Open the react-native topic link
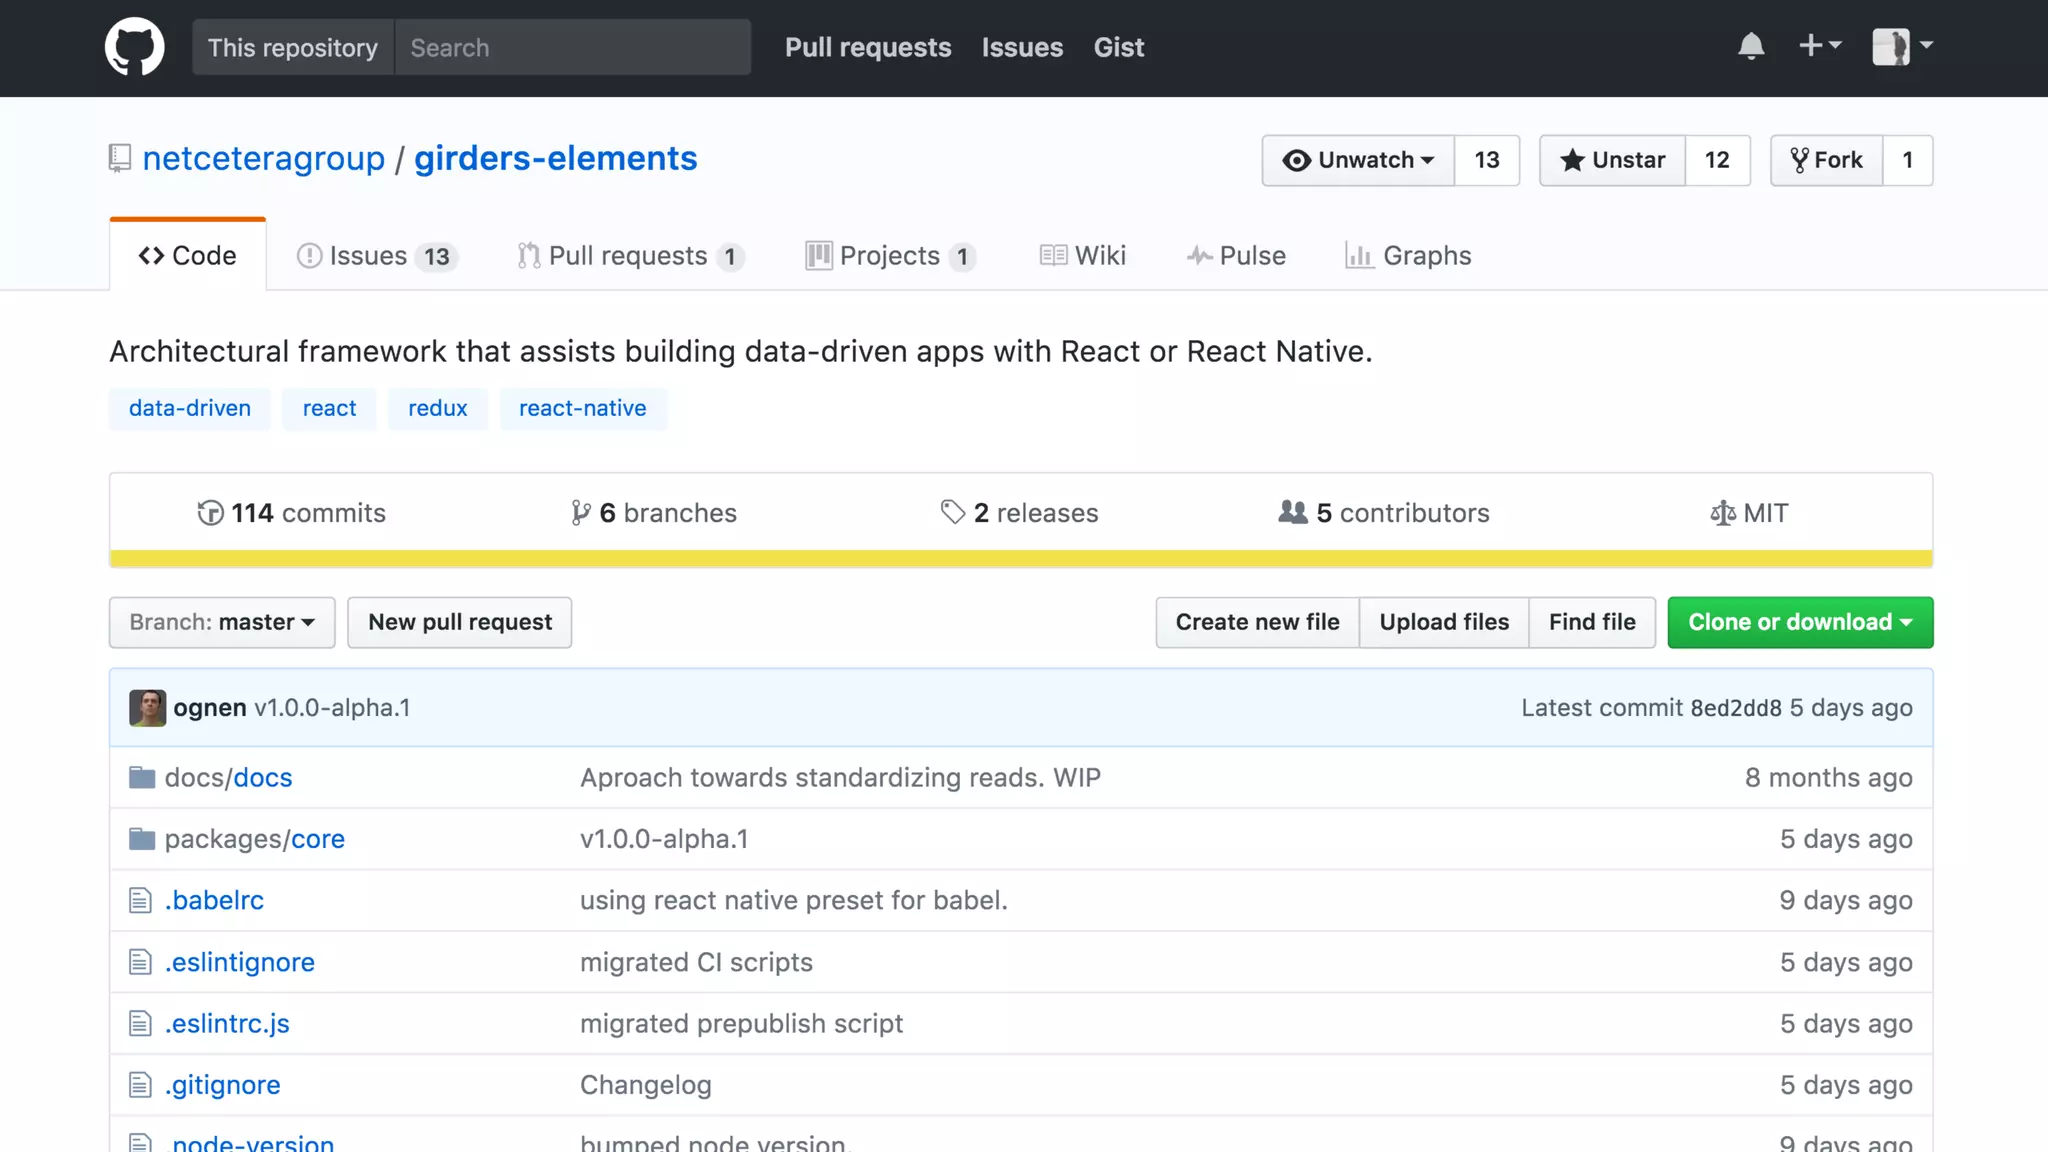The image size is (2048, 1152). tap(582, 408)
